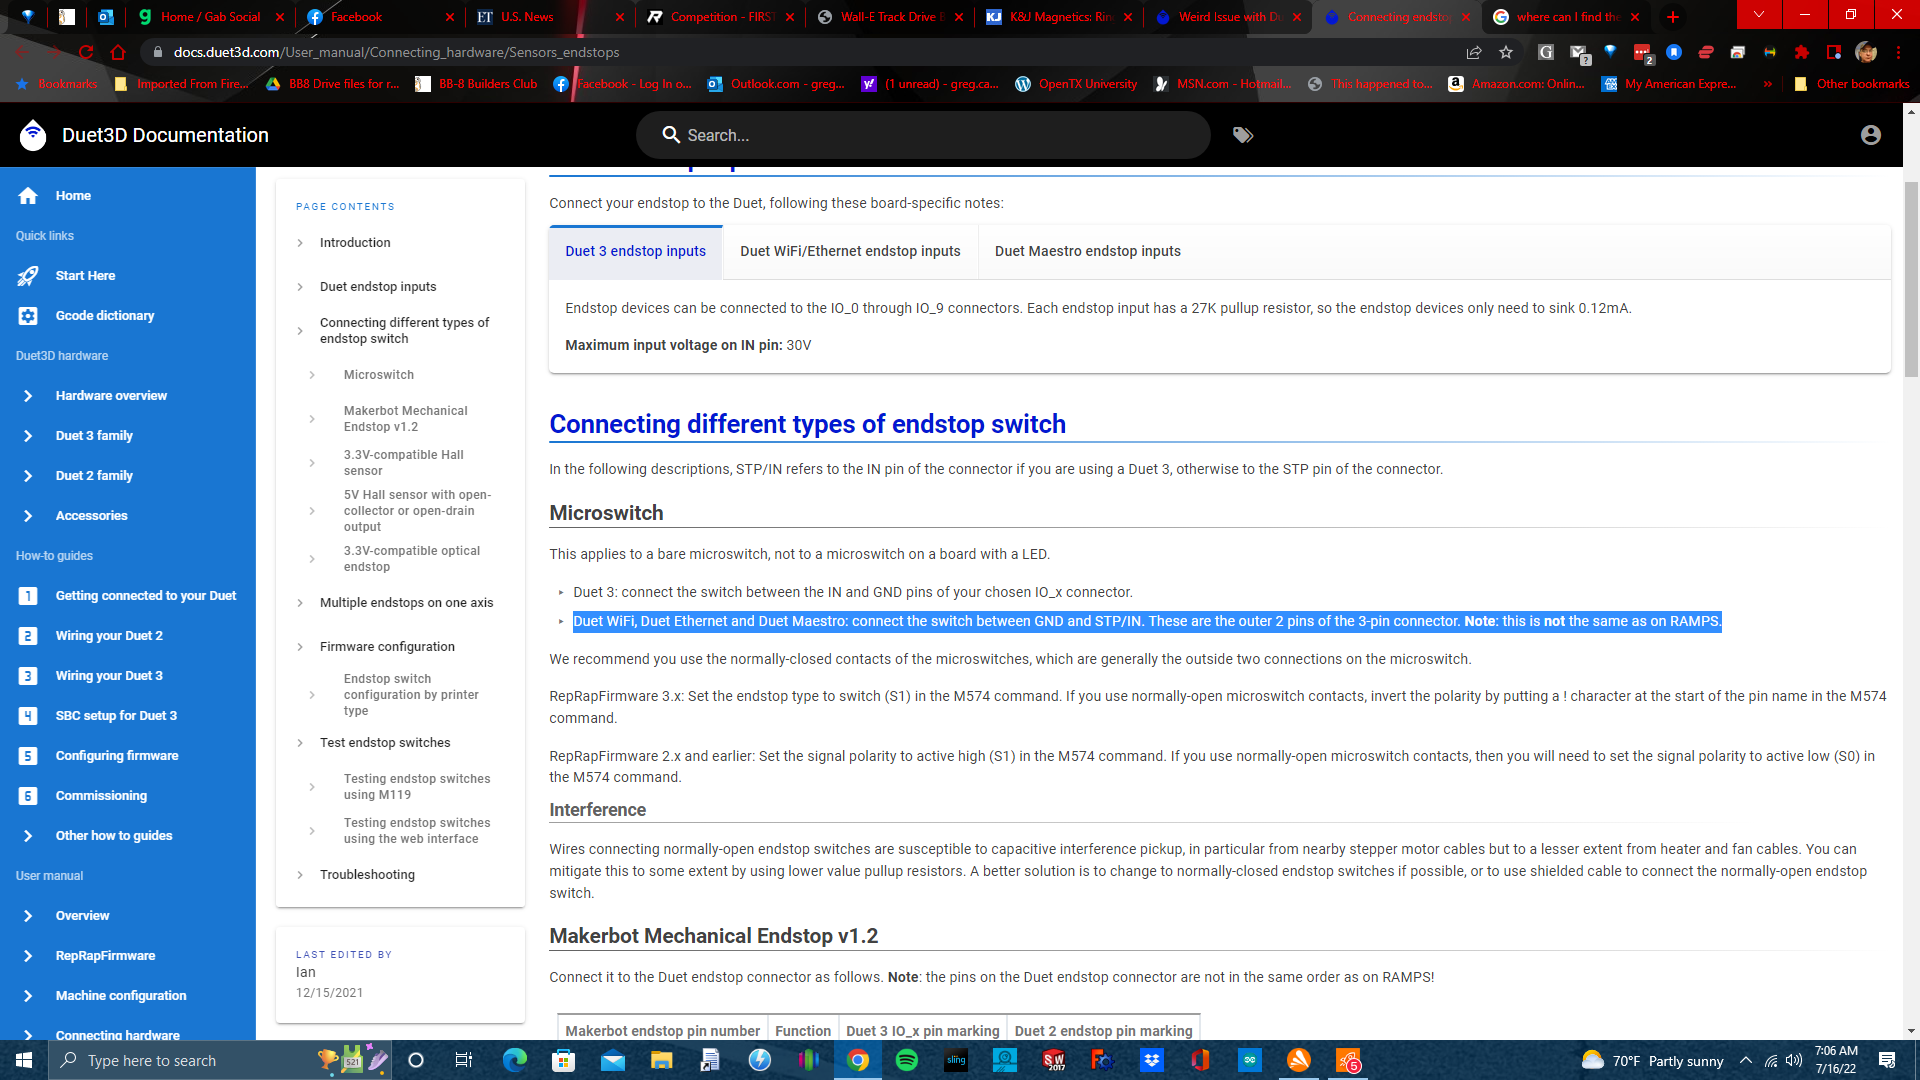The height and width of the screenshot is (1080, 1920).
Task: Switch to the Facebook browser tab
Action: 380,17
